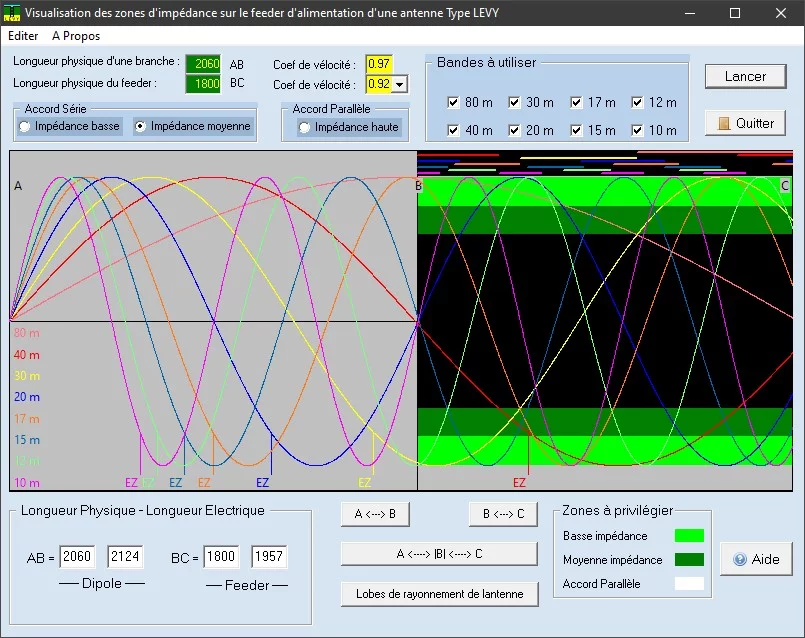Open the Editer menu
Viewport: 805px width, 638px height.
tap(23, 36)
